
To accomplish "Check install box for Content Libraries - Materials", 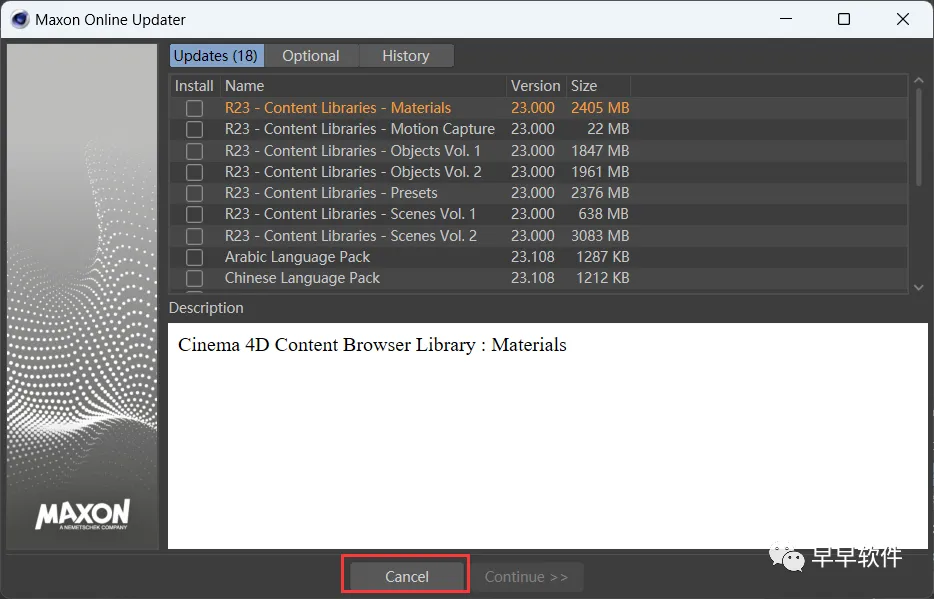I will click(194, 108).
